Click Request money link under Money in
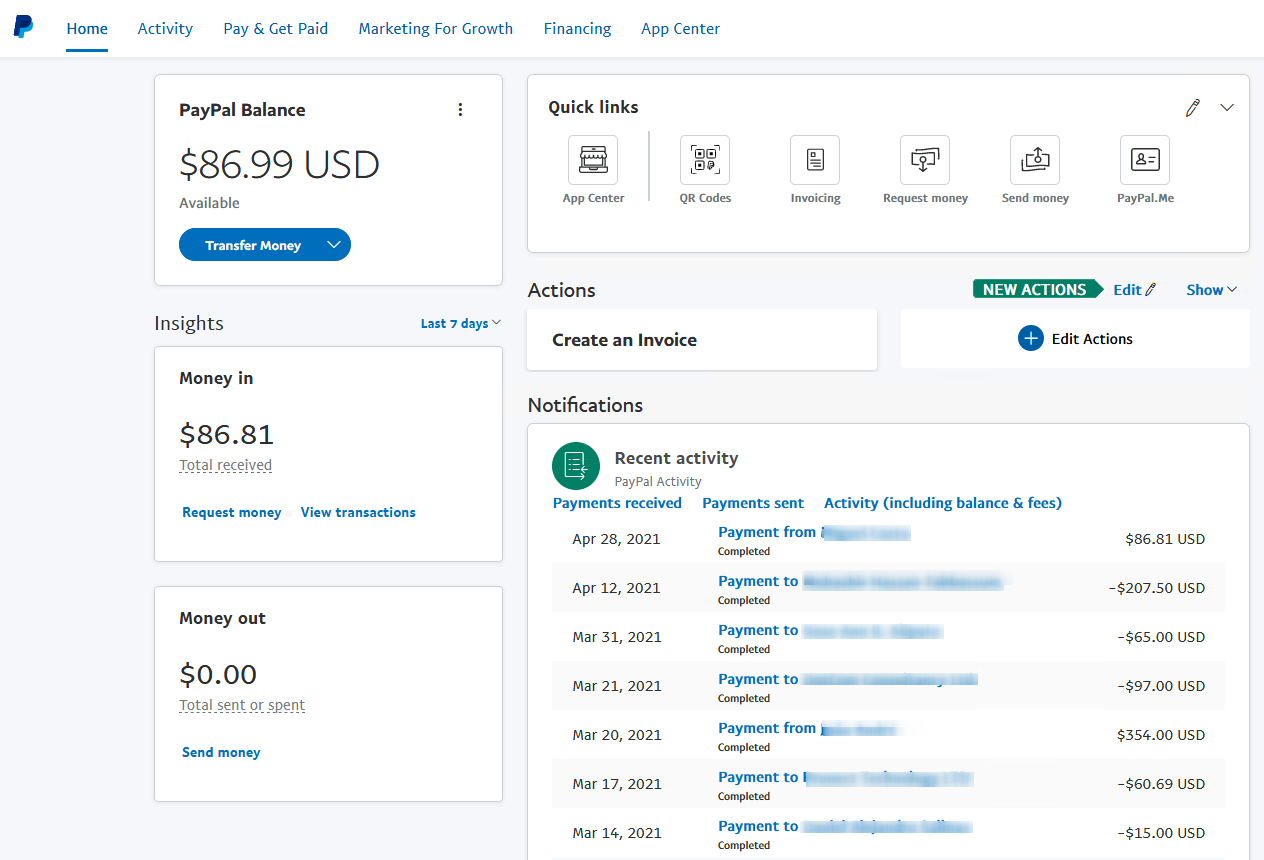 232,512
